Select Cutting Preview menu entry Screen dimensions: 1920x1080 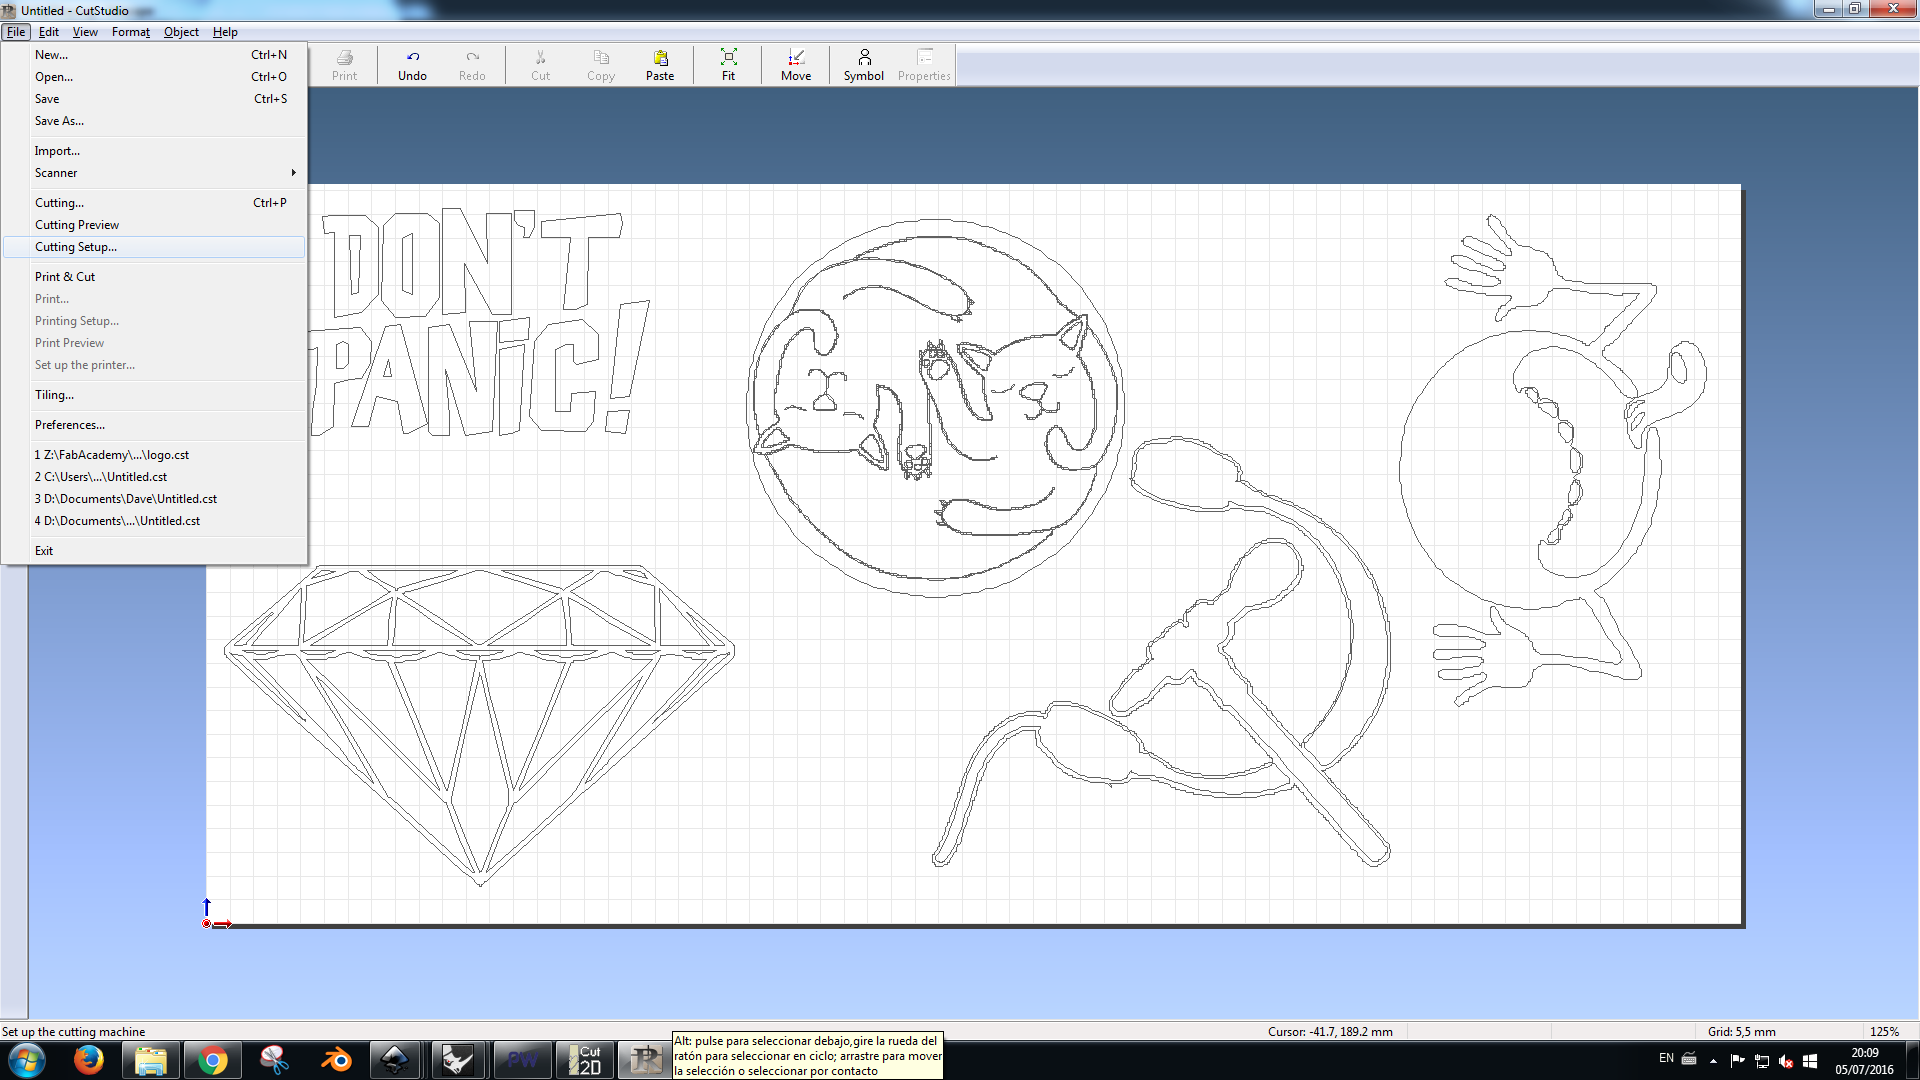coord(154,225)
